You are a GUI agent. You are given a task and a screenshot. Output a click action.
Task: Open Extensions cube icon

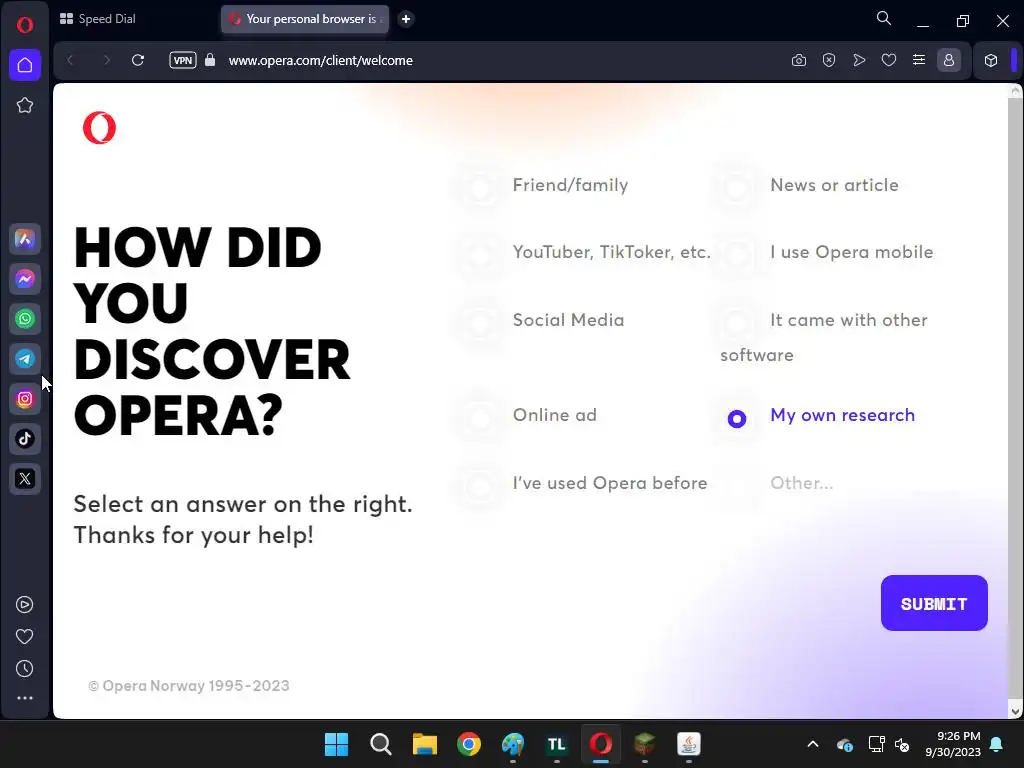coord(991,60)
